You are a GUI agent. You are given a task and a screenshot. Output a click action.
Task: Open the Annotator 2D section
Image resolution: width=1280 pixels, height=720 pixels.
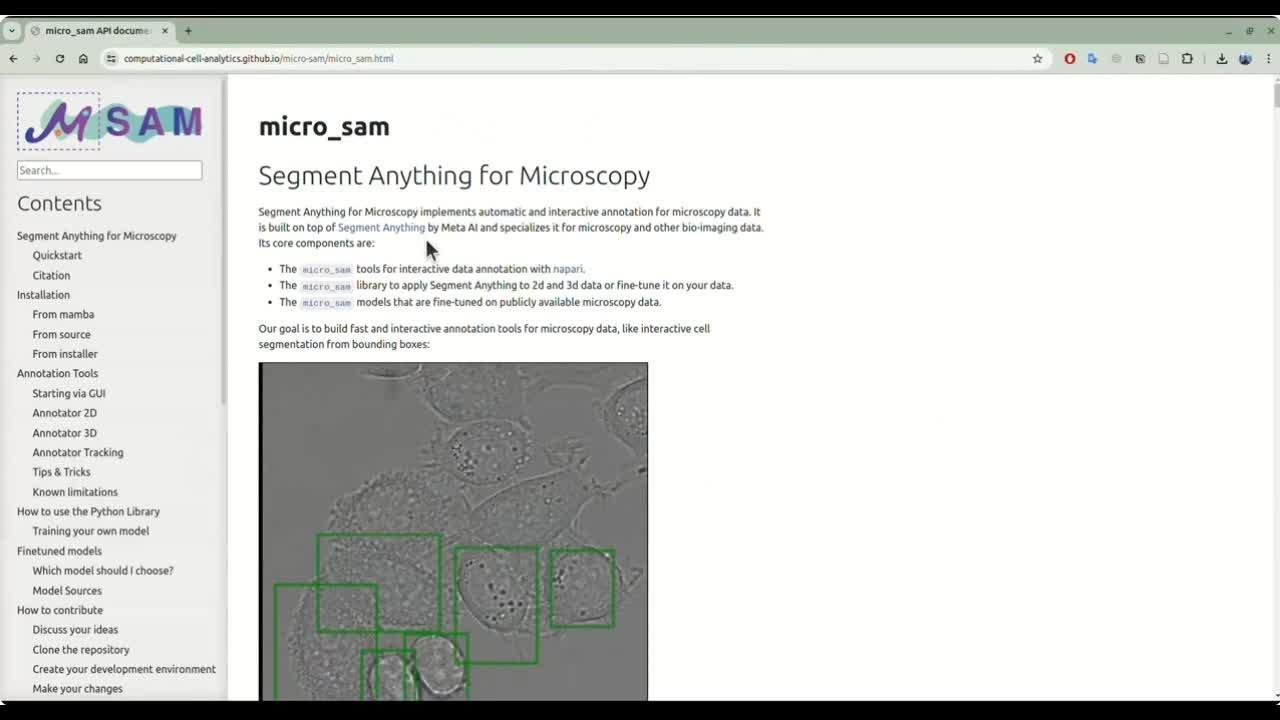(64, 413)
